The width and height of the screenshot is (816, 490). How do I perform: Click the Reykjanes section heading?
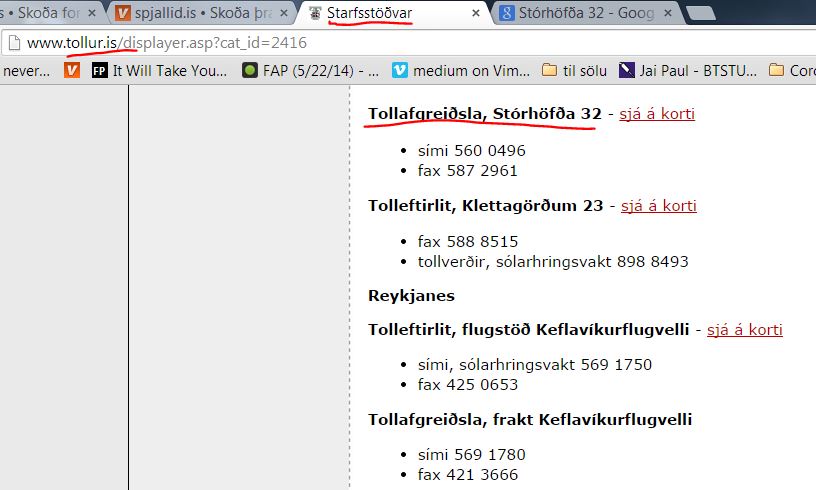[411, 296]
